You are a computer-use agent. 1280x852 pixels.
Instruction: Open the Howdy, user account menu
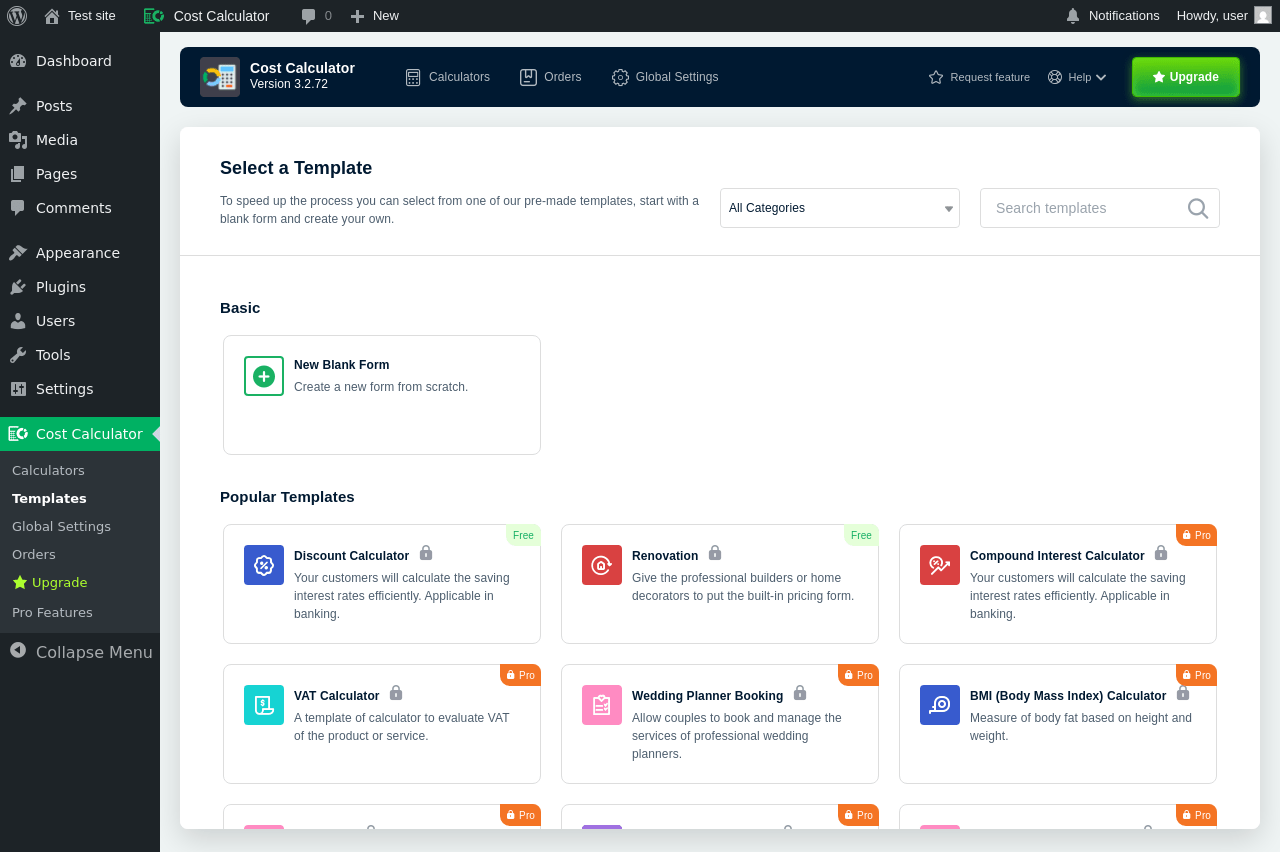click(x=1224, y=16)
